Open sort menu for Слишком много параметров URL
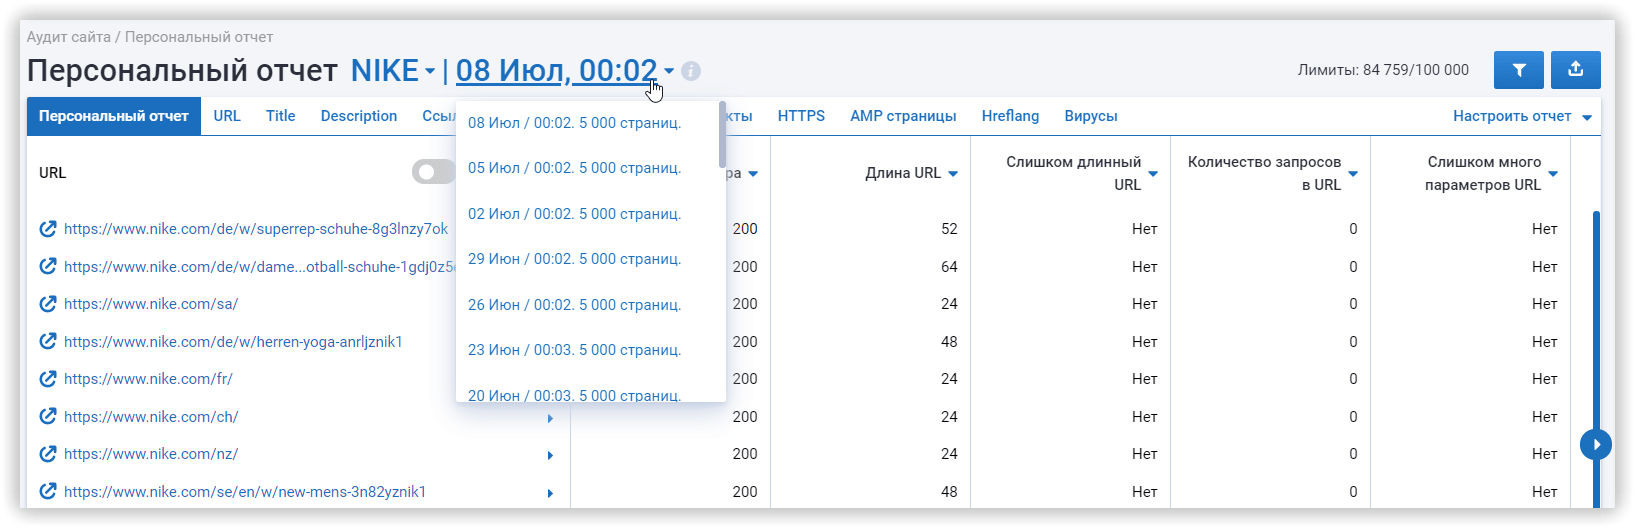Viewport: 1635px width, 528px height. coord(1553,173)
